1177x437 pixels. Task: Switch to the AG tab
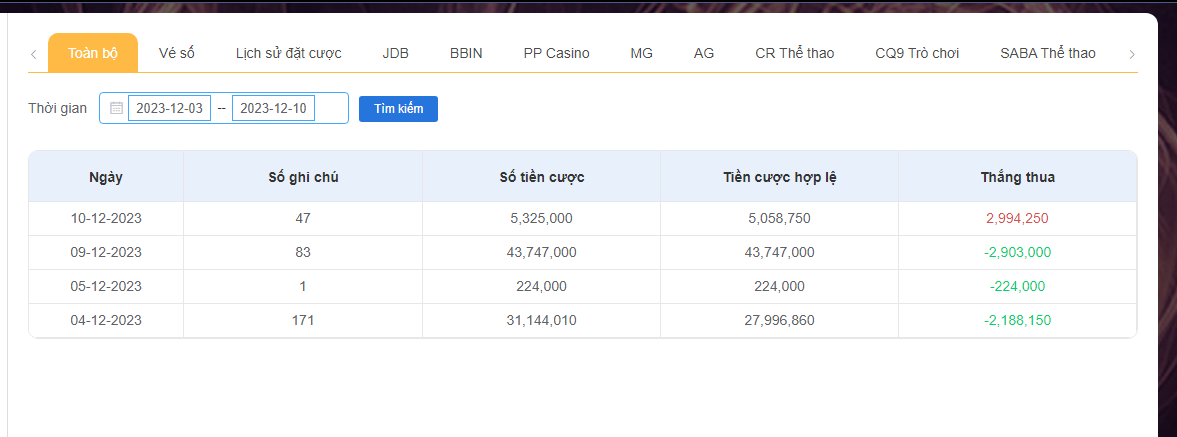point(704,53)
